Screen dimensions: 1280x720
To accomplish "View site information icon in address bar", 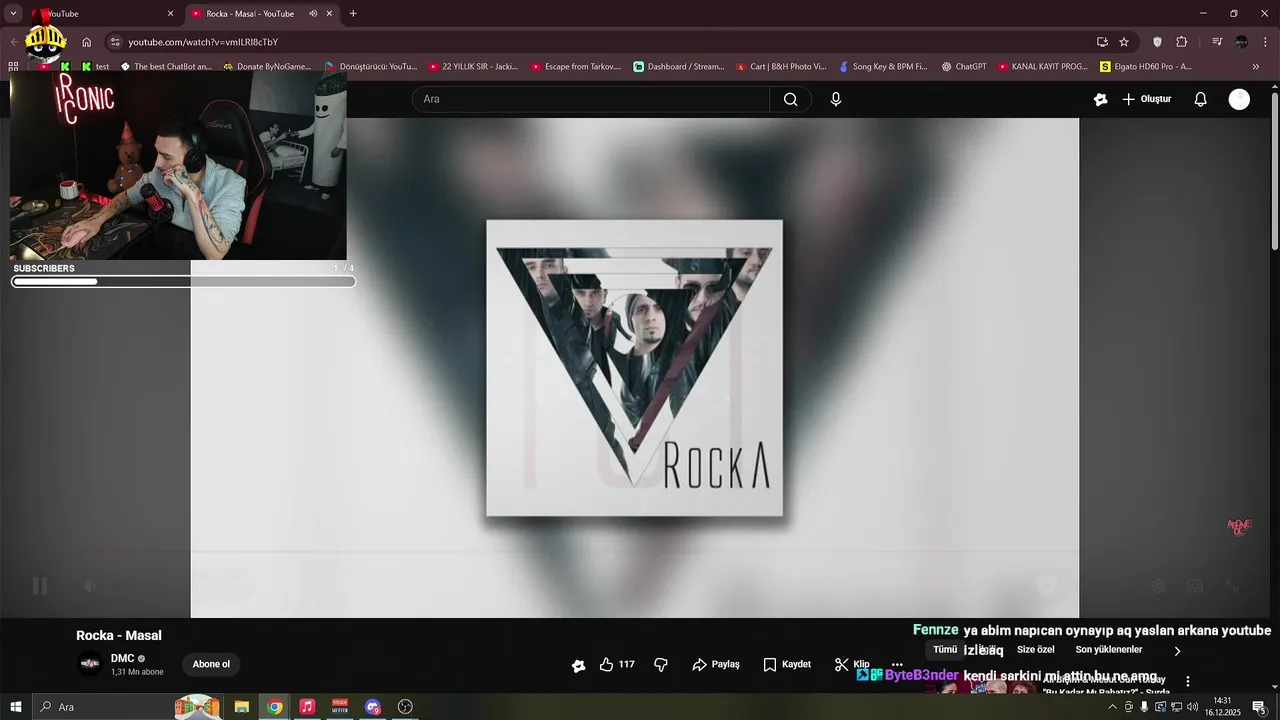I will 115,42.
